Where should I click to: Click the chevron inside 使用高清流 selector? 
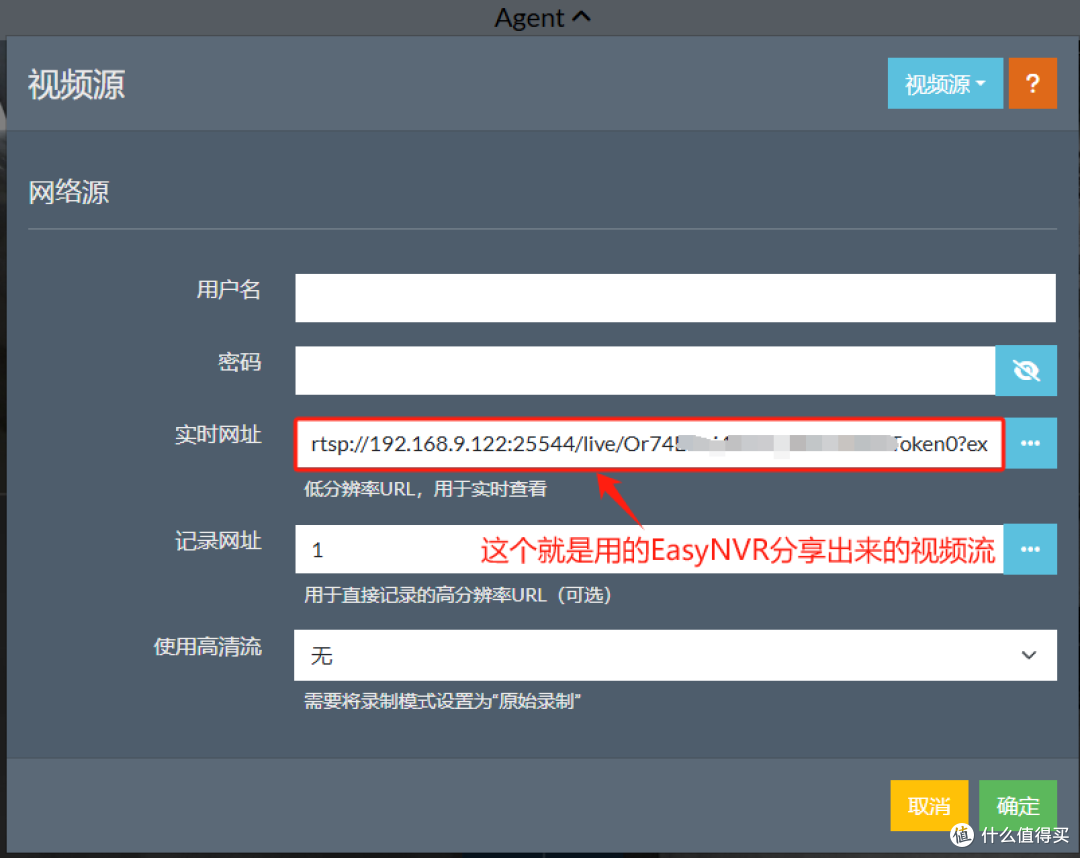coord(1029,655)
